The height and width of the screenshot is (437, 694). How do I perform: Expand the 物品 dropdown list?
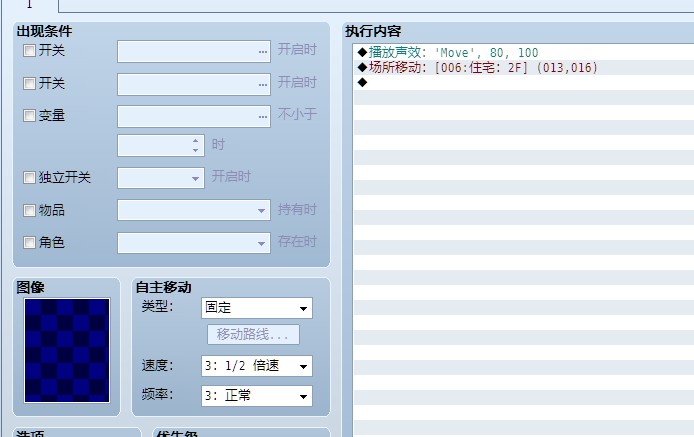[x=262, y=210]
